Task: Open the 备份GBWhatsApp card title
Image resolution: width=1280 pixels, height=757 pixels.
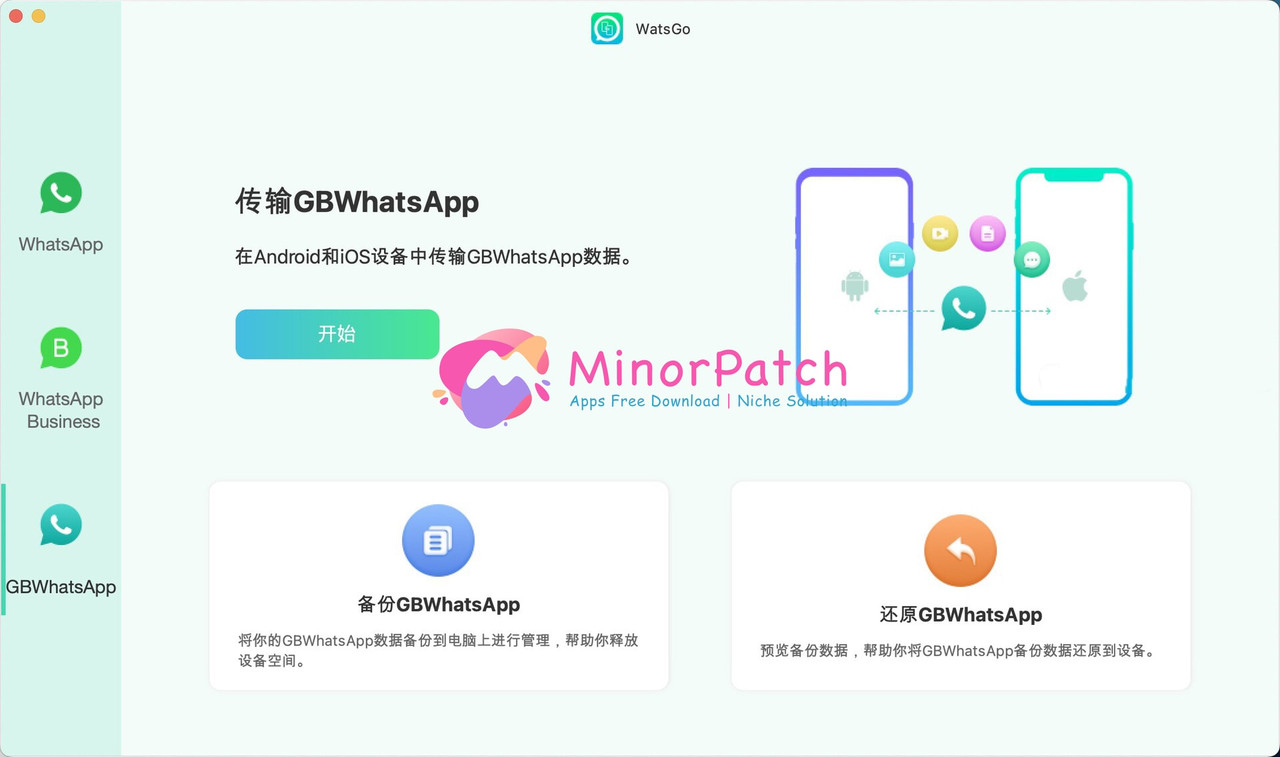Action: pyautogui.click(x=438, y=604)
